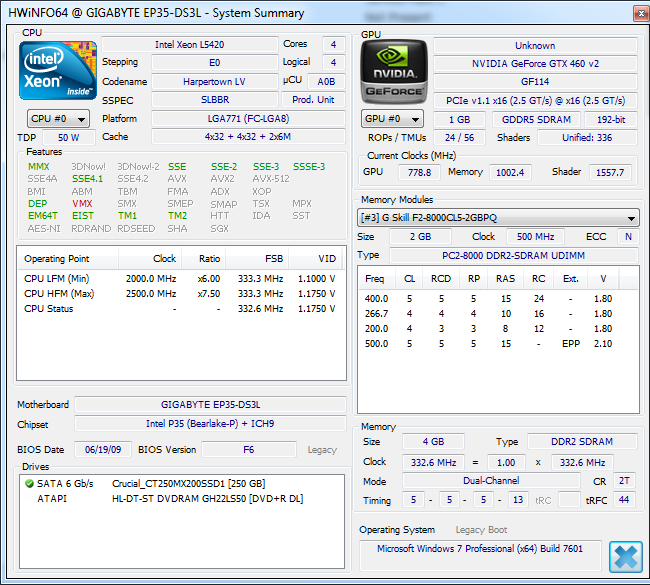The height and width of the screenshot is (585, 650).
Task: Click the red VMX feature label
Action: [x=82, y=204]
